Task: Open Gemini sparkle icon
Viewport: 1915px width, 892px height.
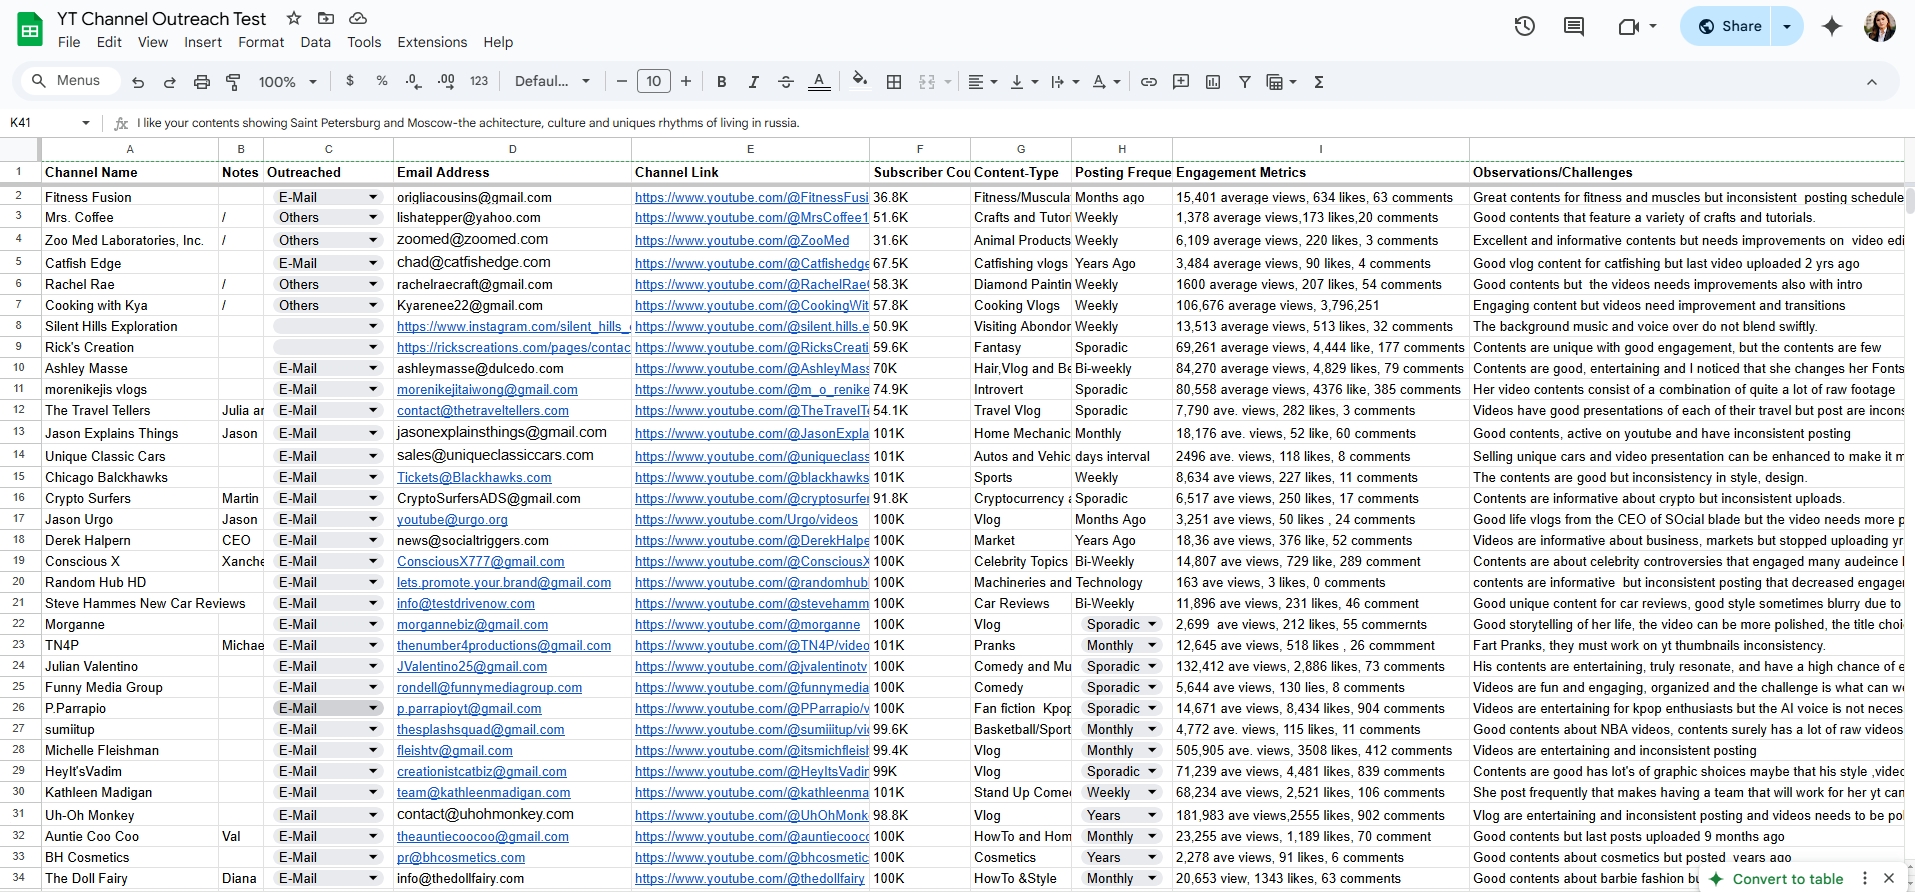Action: click(x=1832, y=26)
